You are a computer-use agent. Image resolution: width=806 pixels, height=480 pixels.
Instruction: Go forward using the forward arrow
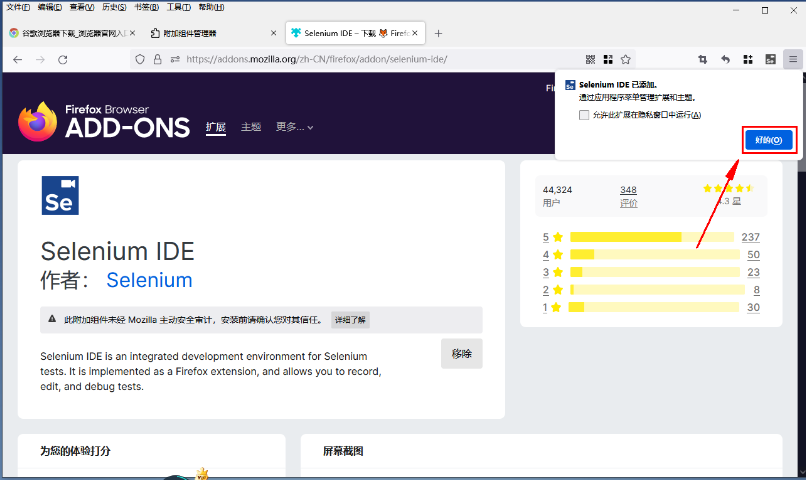coord(40,60)
